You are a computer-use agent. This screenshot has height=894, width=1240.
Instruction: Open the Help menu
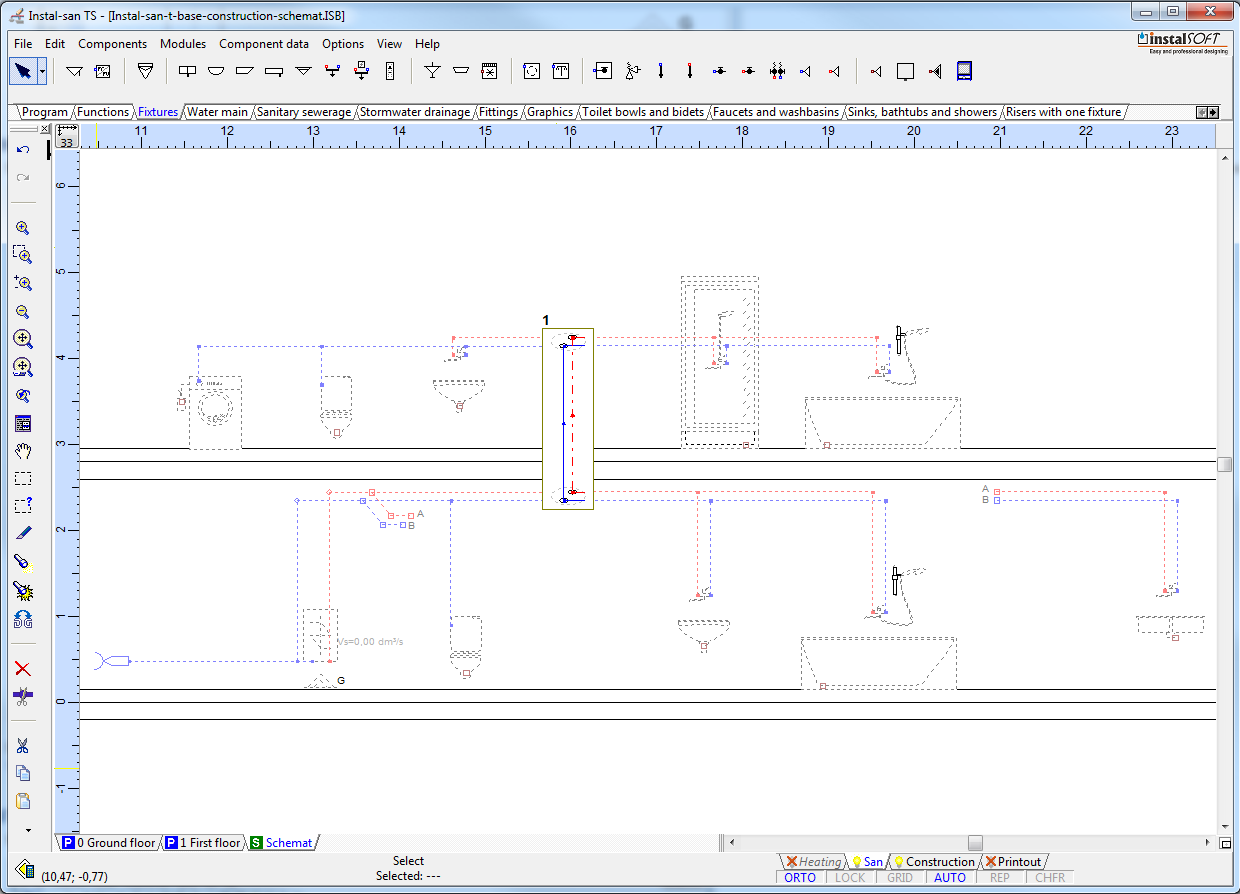pos(427,44)
